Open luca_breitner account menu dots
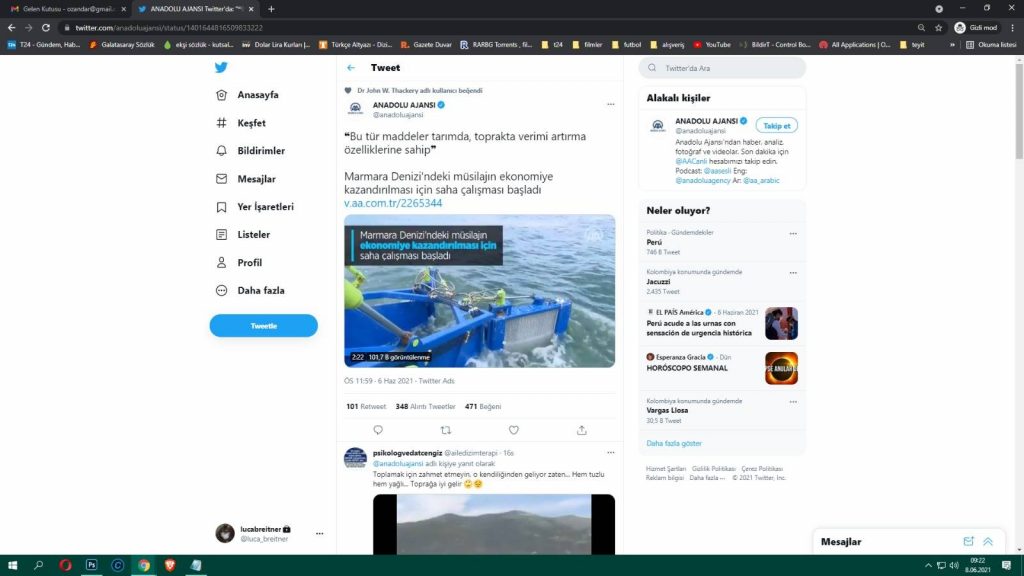This screenshot has width=1024, height=576. click(x=319, y=534)
